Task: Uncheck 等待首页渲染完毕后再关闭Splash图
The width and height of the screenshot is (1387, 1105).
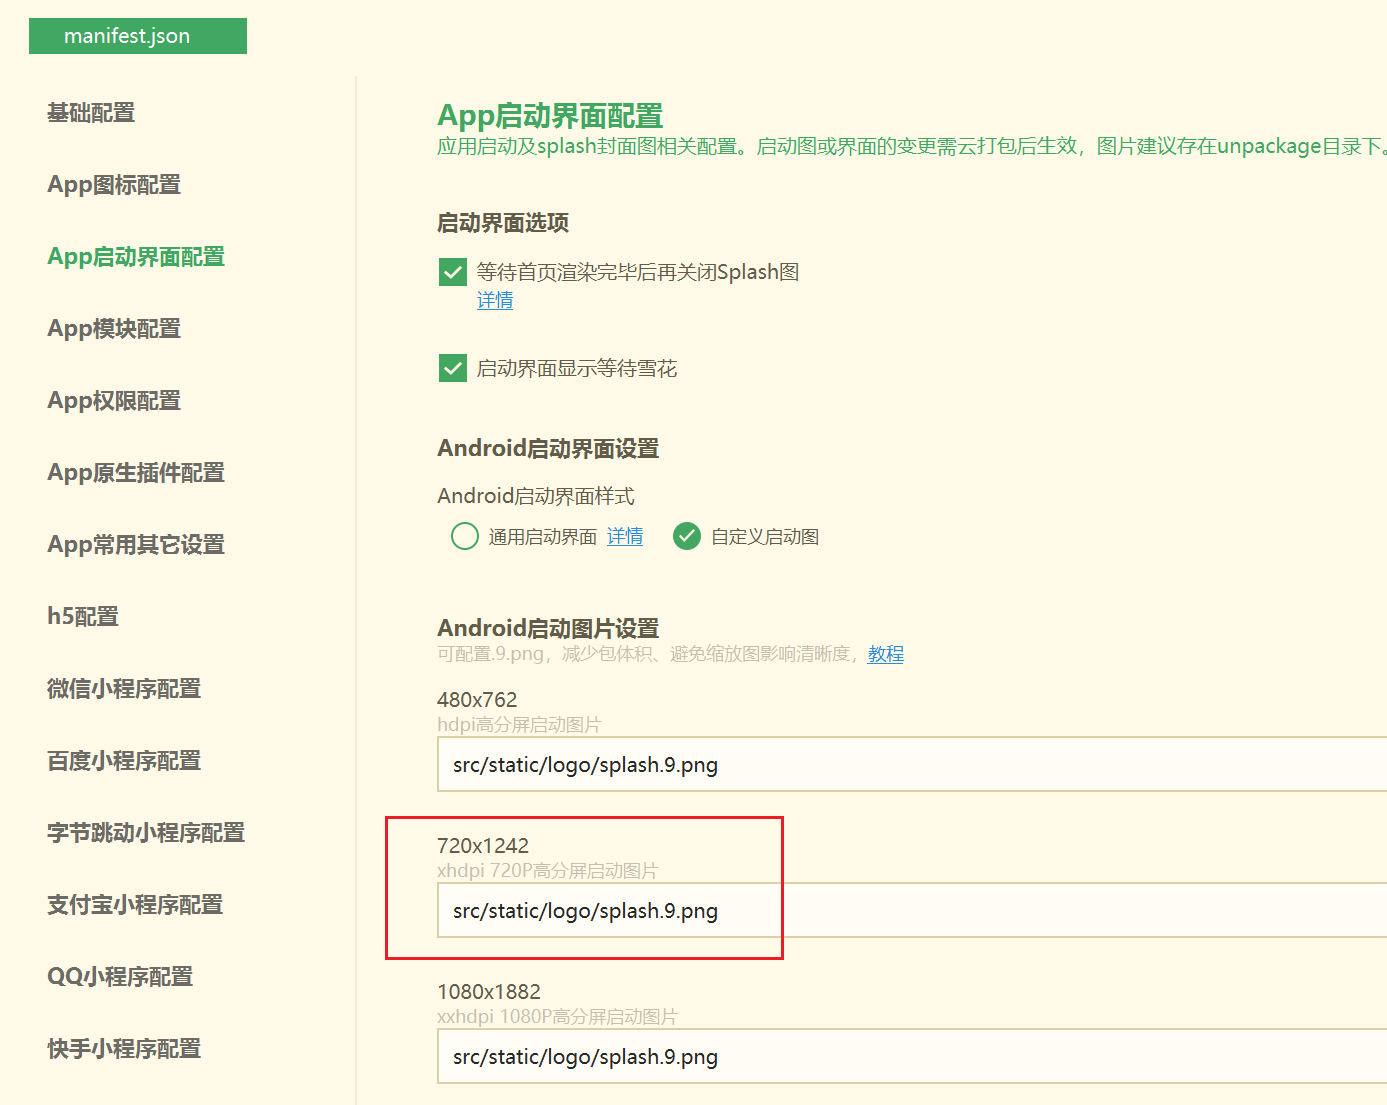Action: pos(453,271)
